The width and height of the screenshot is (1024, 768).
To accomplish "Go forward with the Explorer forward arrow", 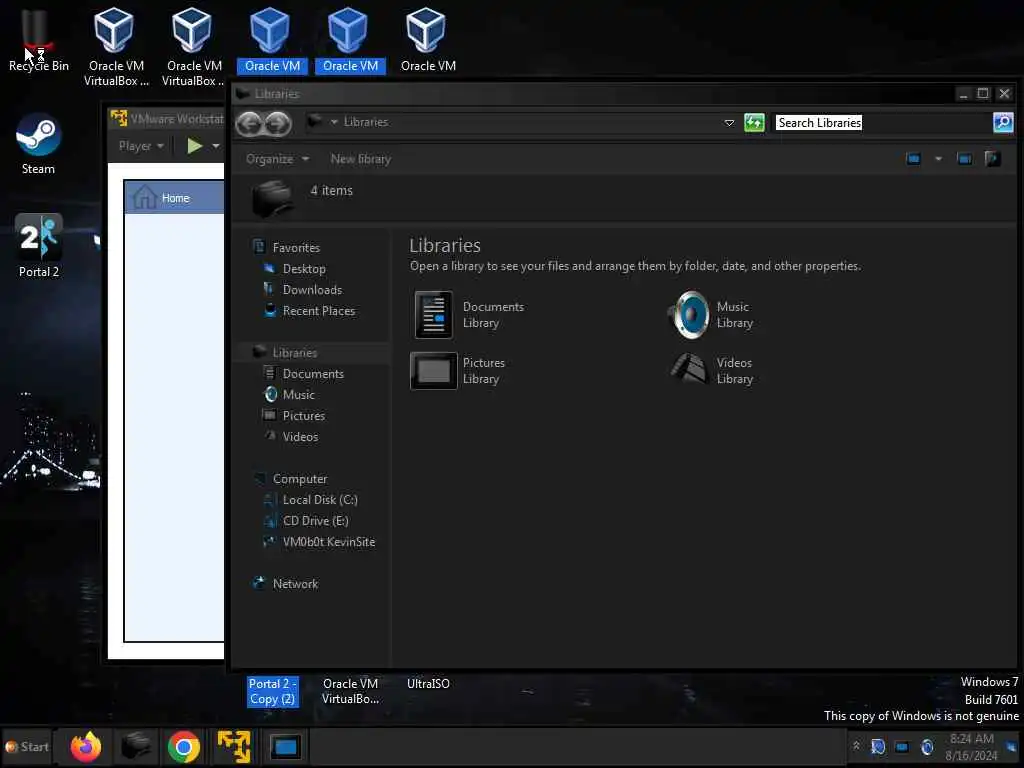I will tap(278, 123).
